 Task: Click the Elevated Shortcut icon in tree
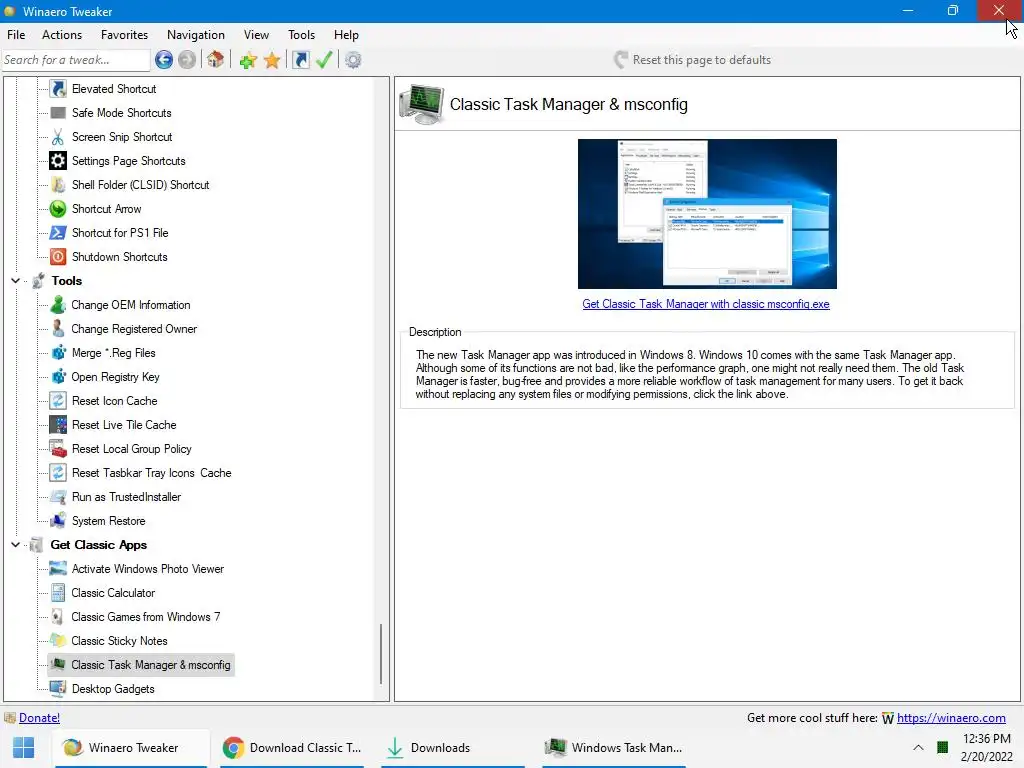pos(58,89)
